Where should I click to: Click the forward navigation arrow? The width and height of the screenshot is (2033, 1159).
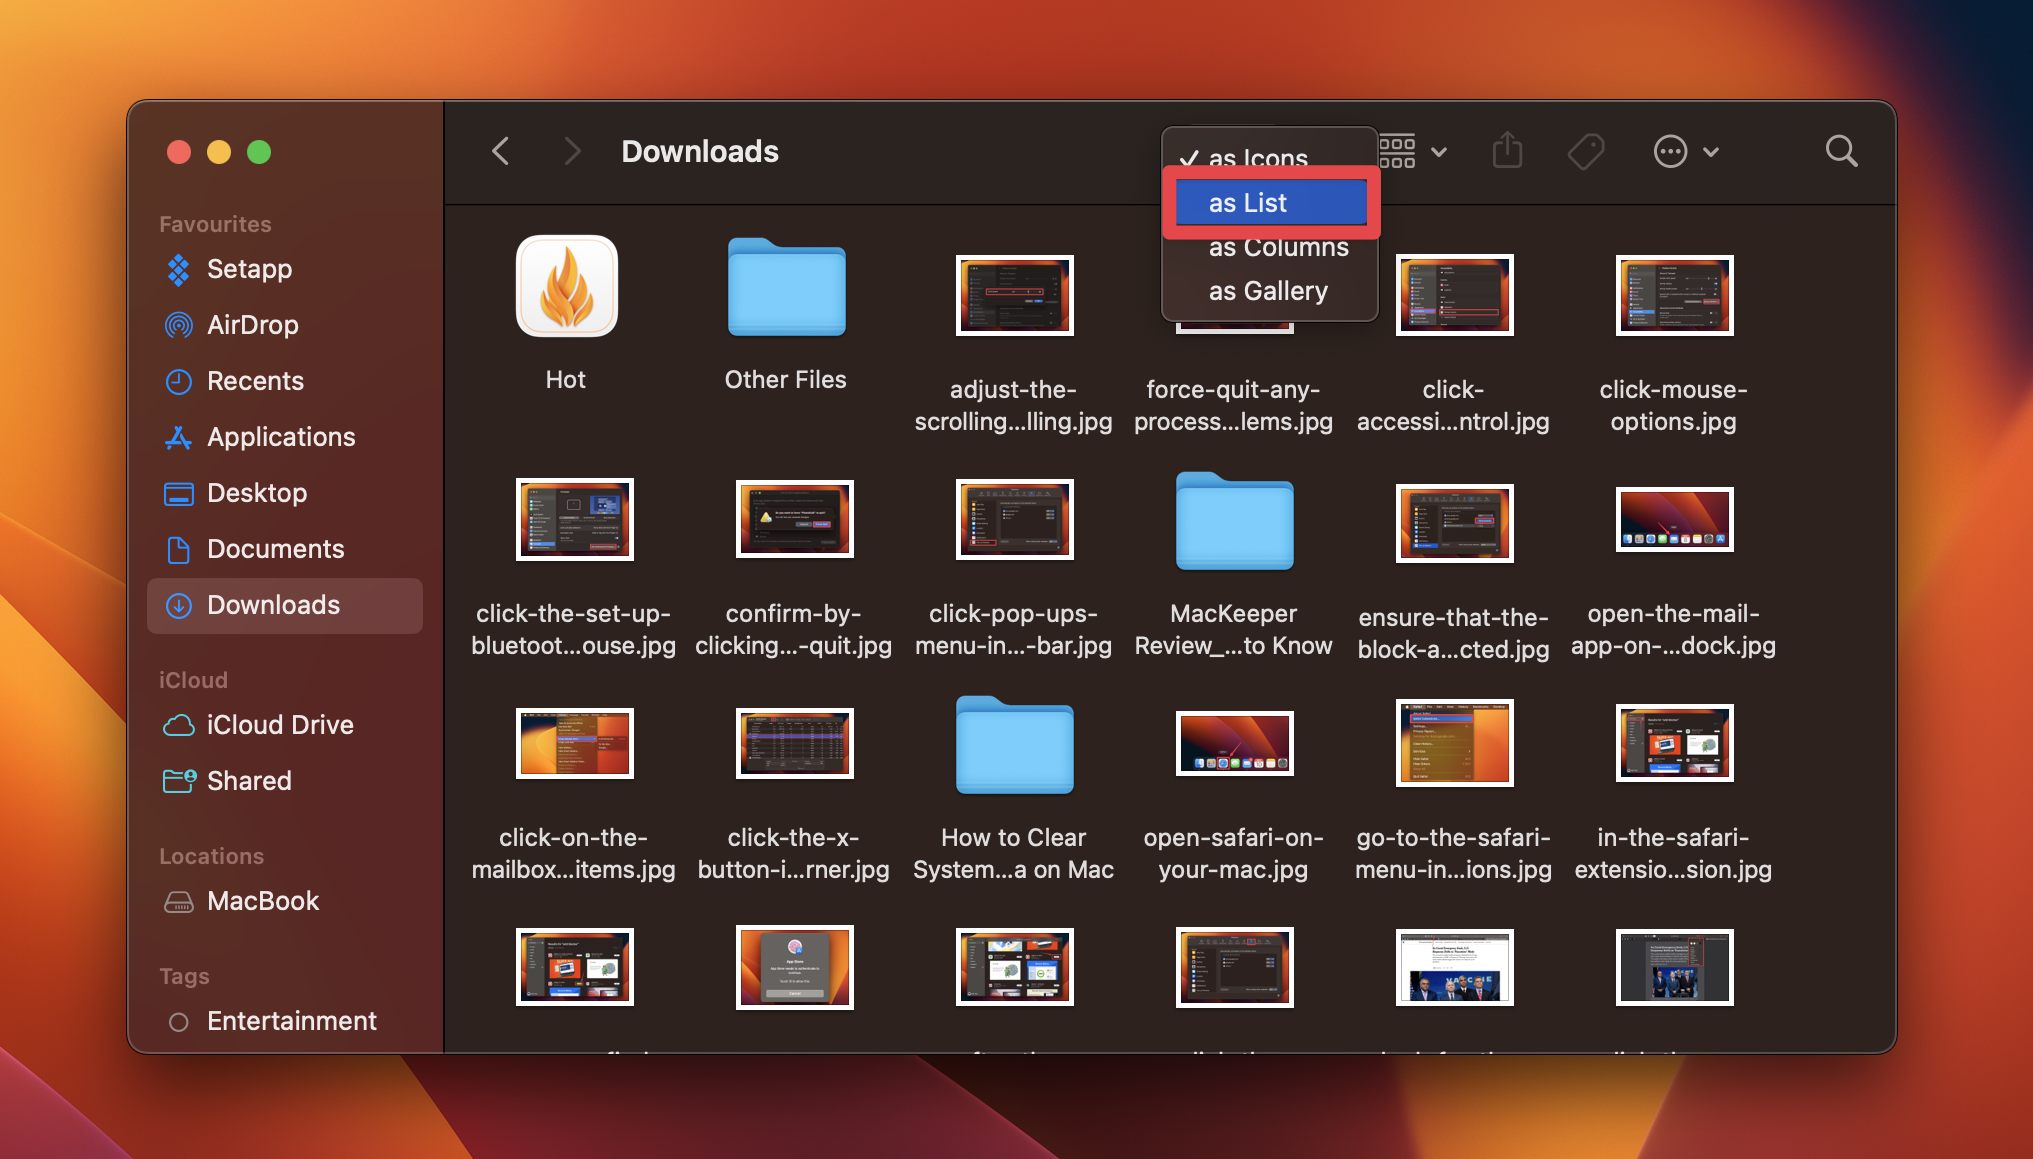[572, 151]
